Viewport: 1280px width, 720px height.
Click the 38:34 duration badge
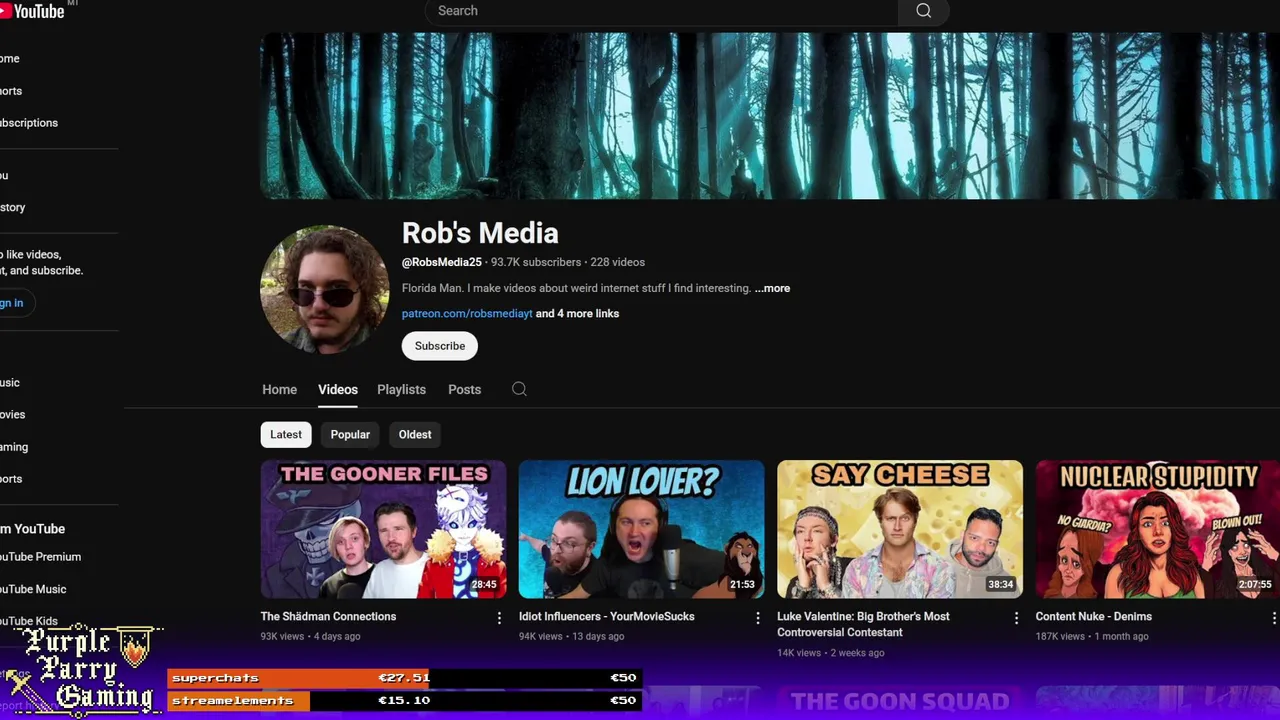(1001, 584)
